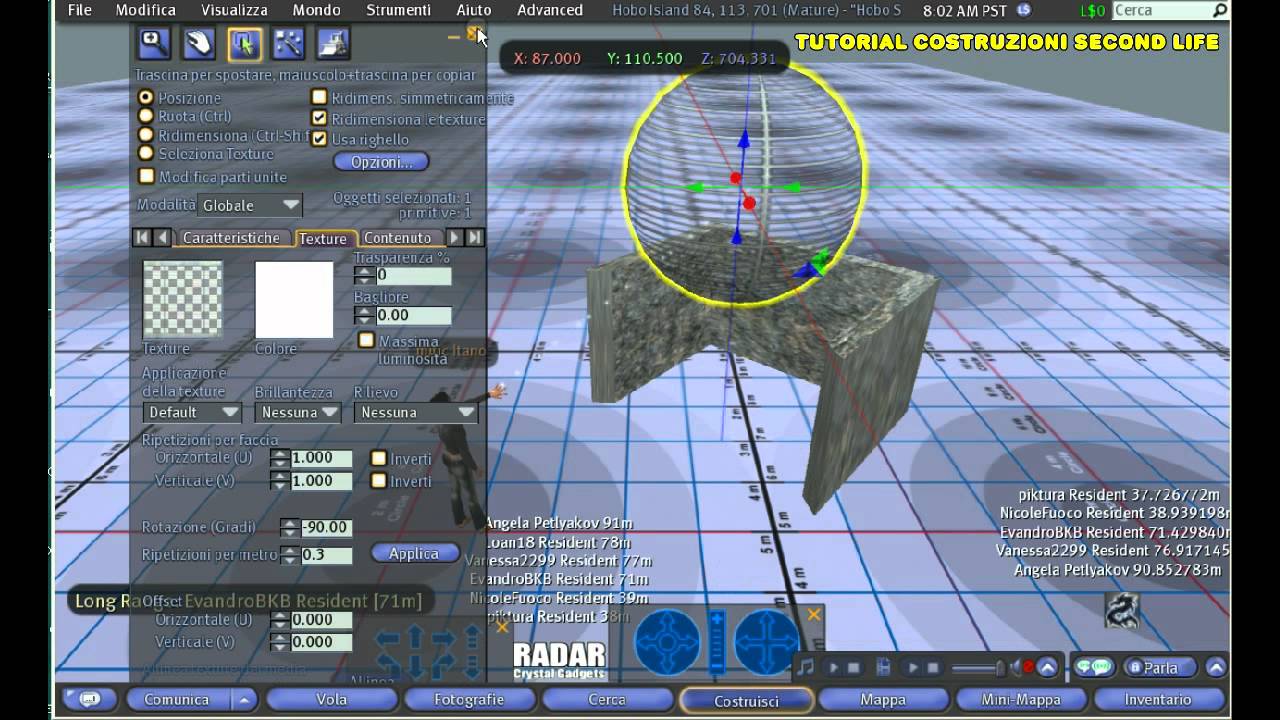Play the music stream
This screenshot has height=720, width=1280.
coord(833,667)
